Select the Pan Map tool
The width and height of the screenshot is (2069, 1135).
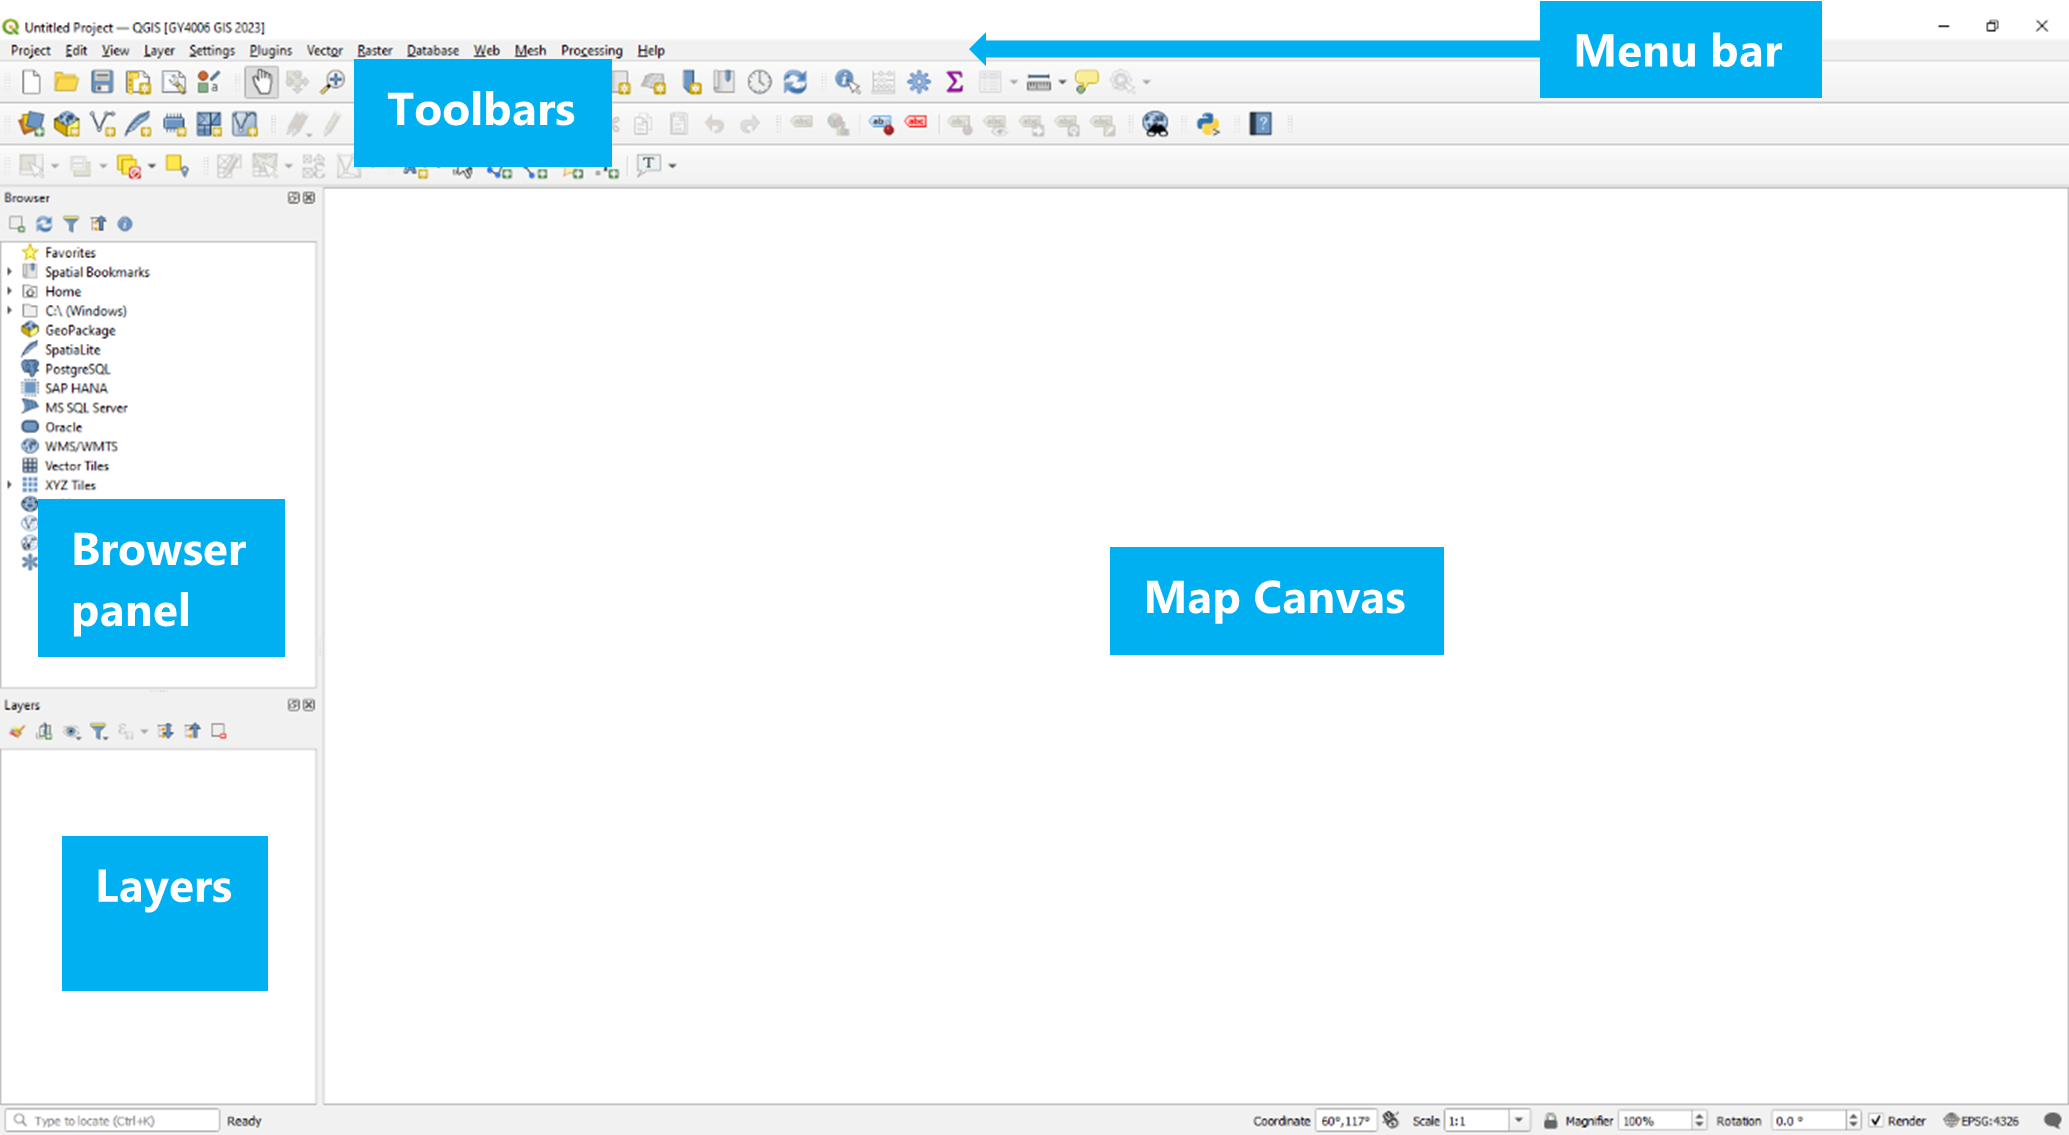(262, 82)
